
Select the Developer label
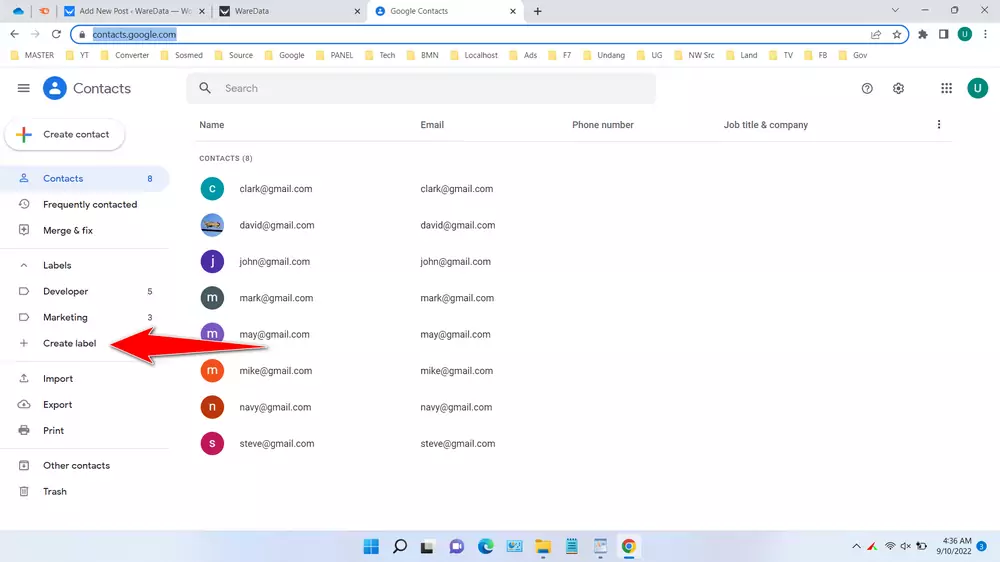(x=66, y=292)
